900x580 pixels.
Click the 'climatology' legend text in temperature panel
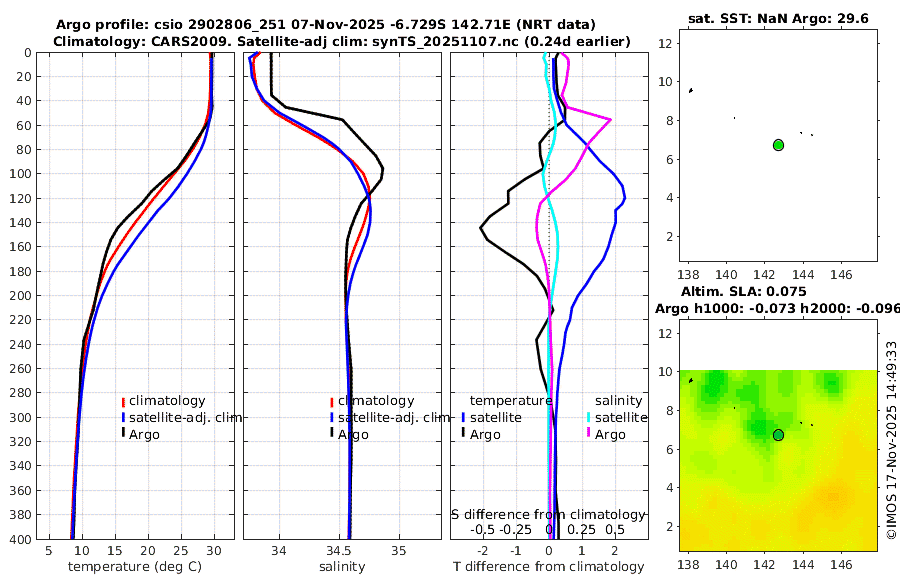pos(167,401)
